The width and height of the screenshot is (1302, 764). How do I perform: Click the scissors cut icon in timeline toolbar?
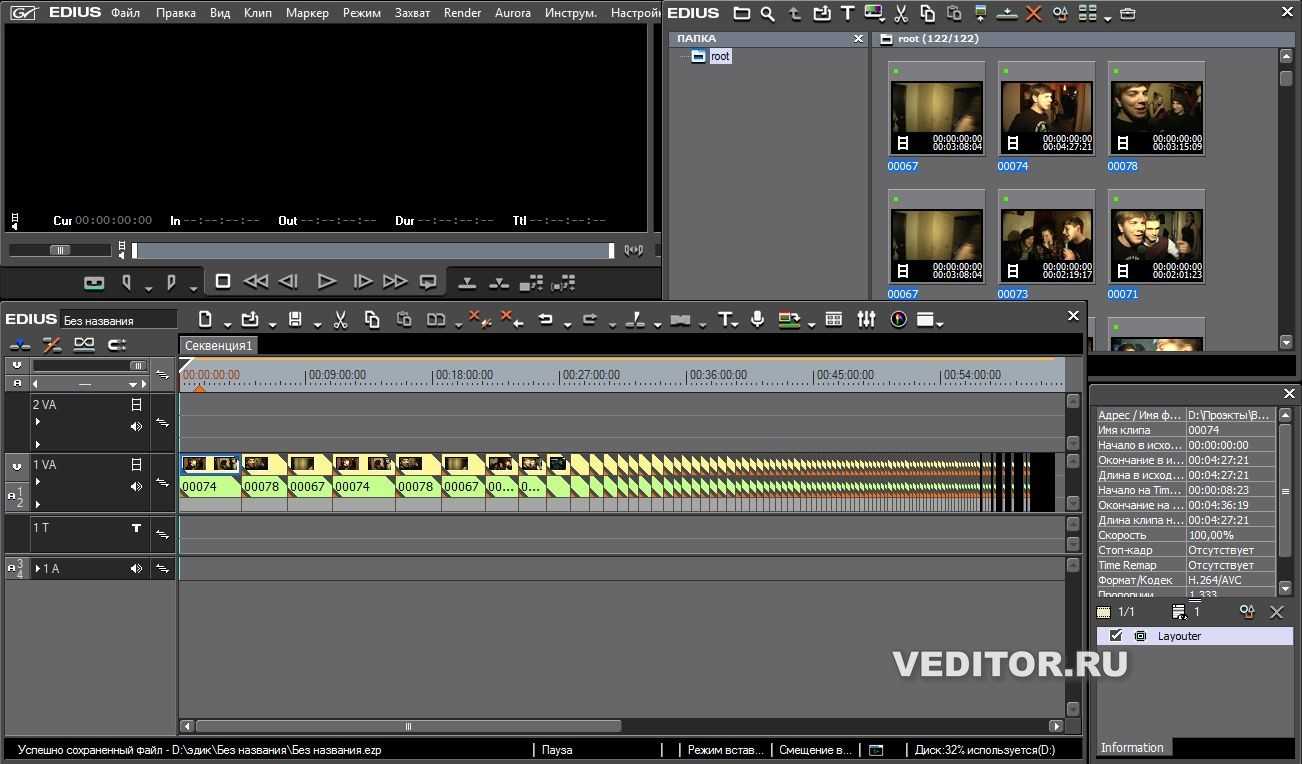(340, 319)
